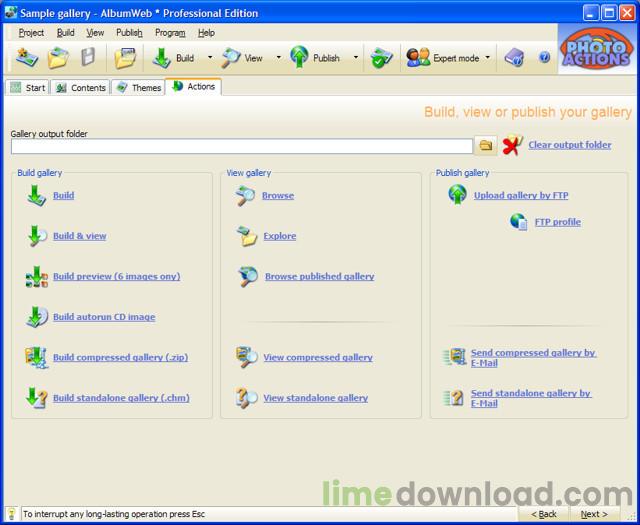Expand the Publish toolbar dropdown arrow
This screenshot has width=640, height=525.
[x=356, y=58]
